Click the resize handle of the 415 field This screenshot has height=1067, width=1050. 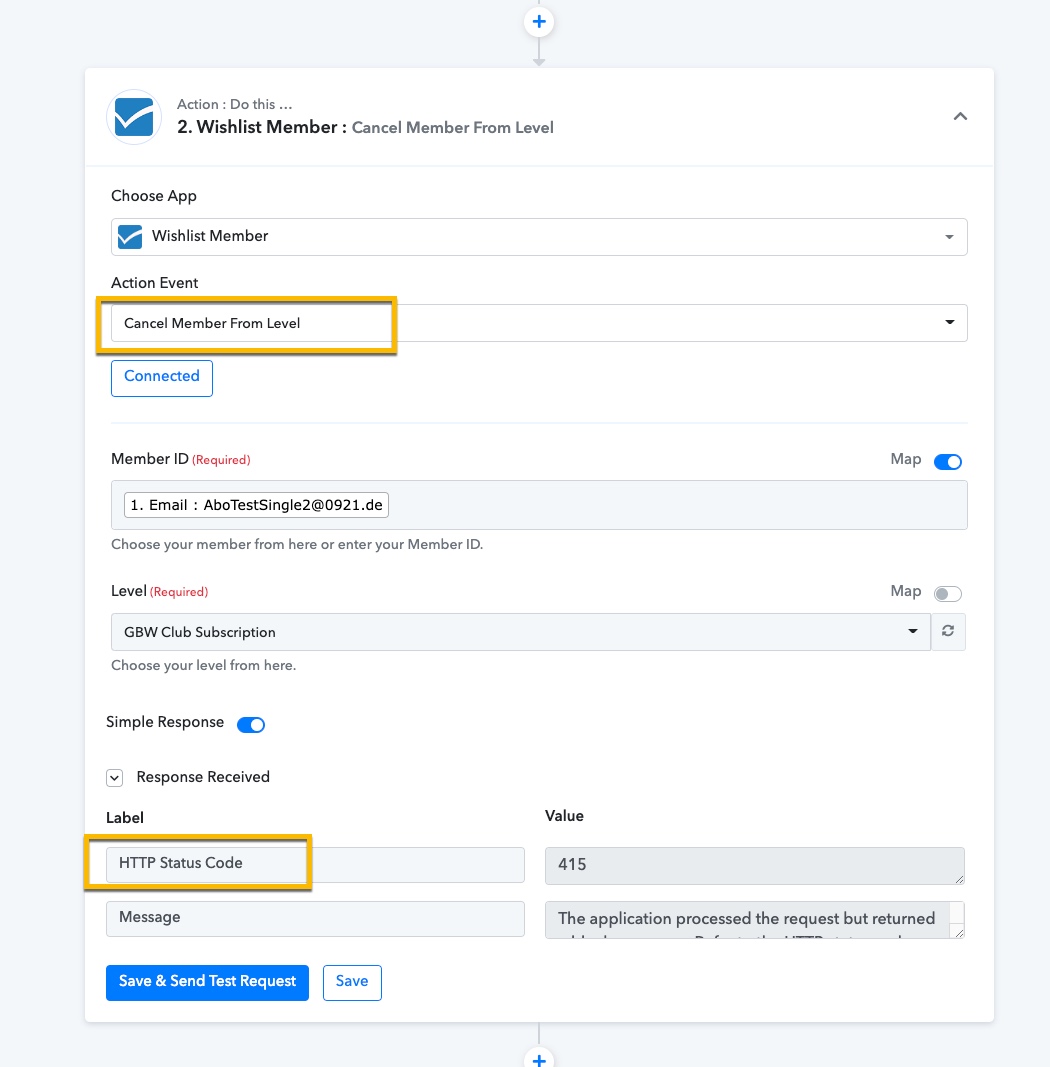pyautogui.click(x=959, y=879)
